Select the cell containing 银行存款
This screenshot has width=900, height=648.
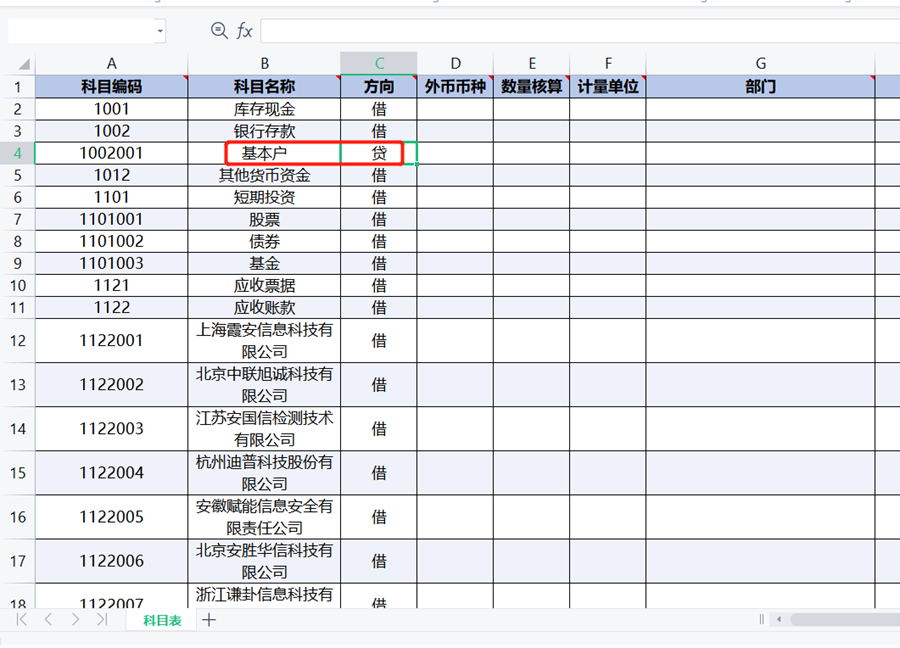(264, 131)
